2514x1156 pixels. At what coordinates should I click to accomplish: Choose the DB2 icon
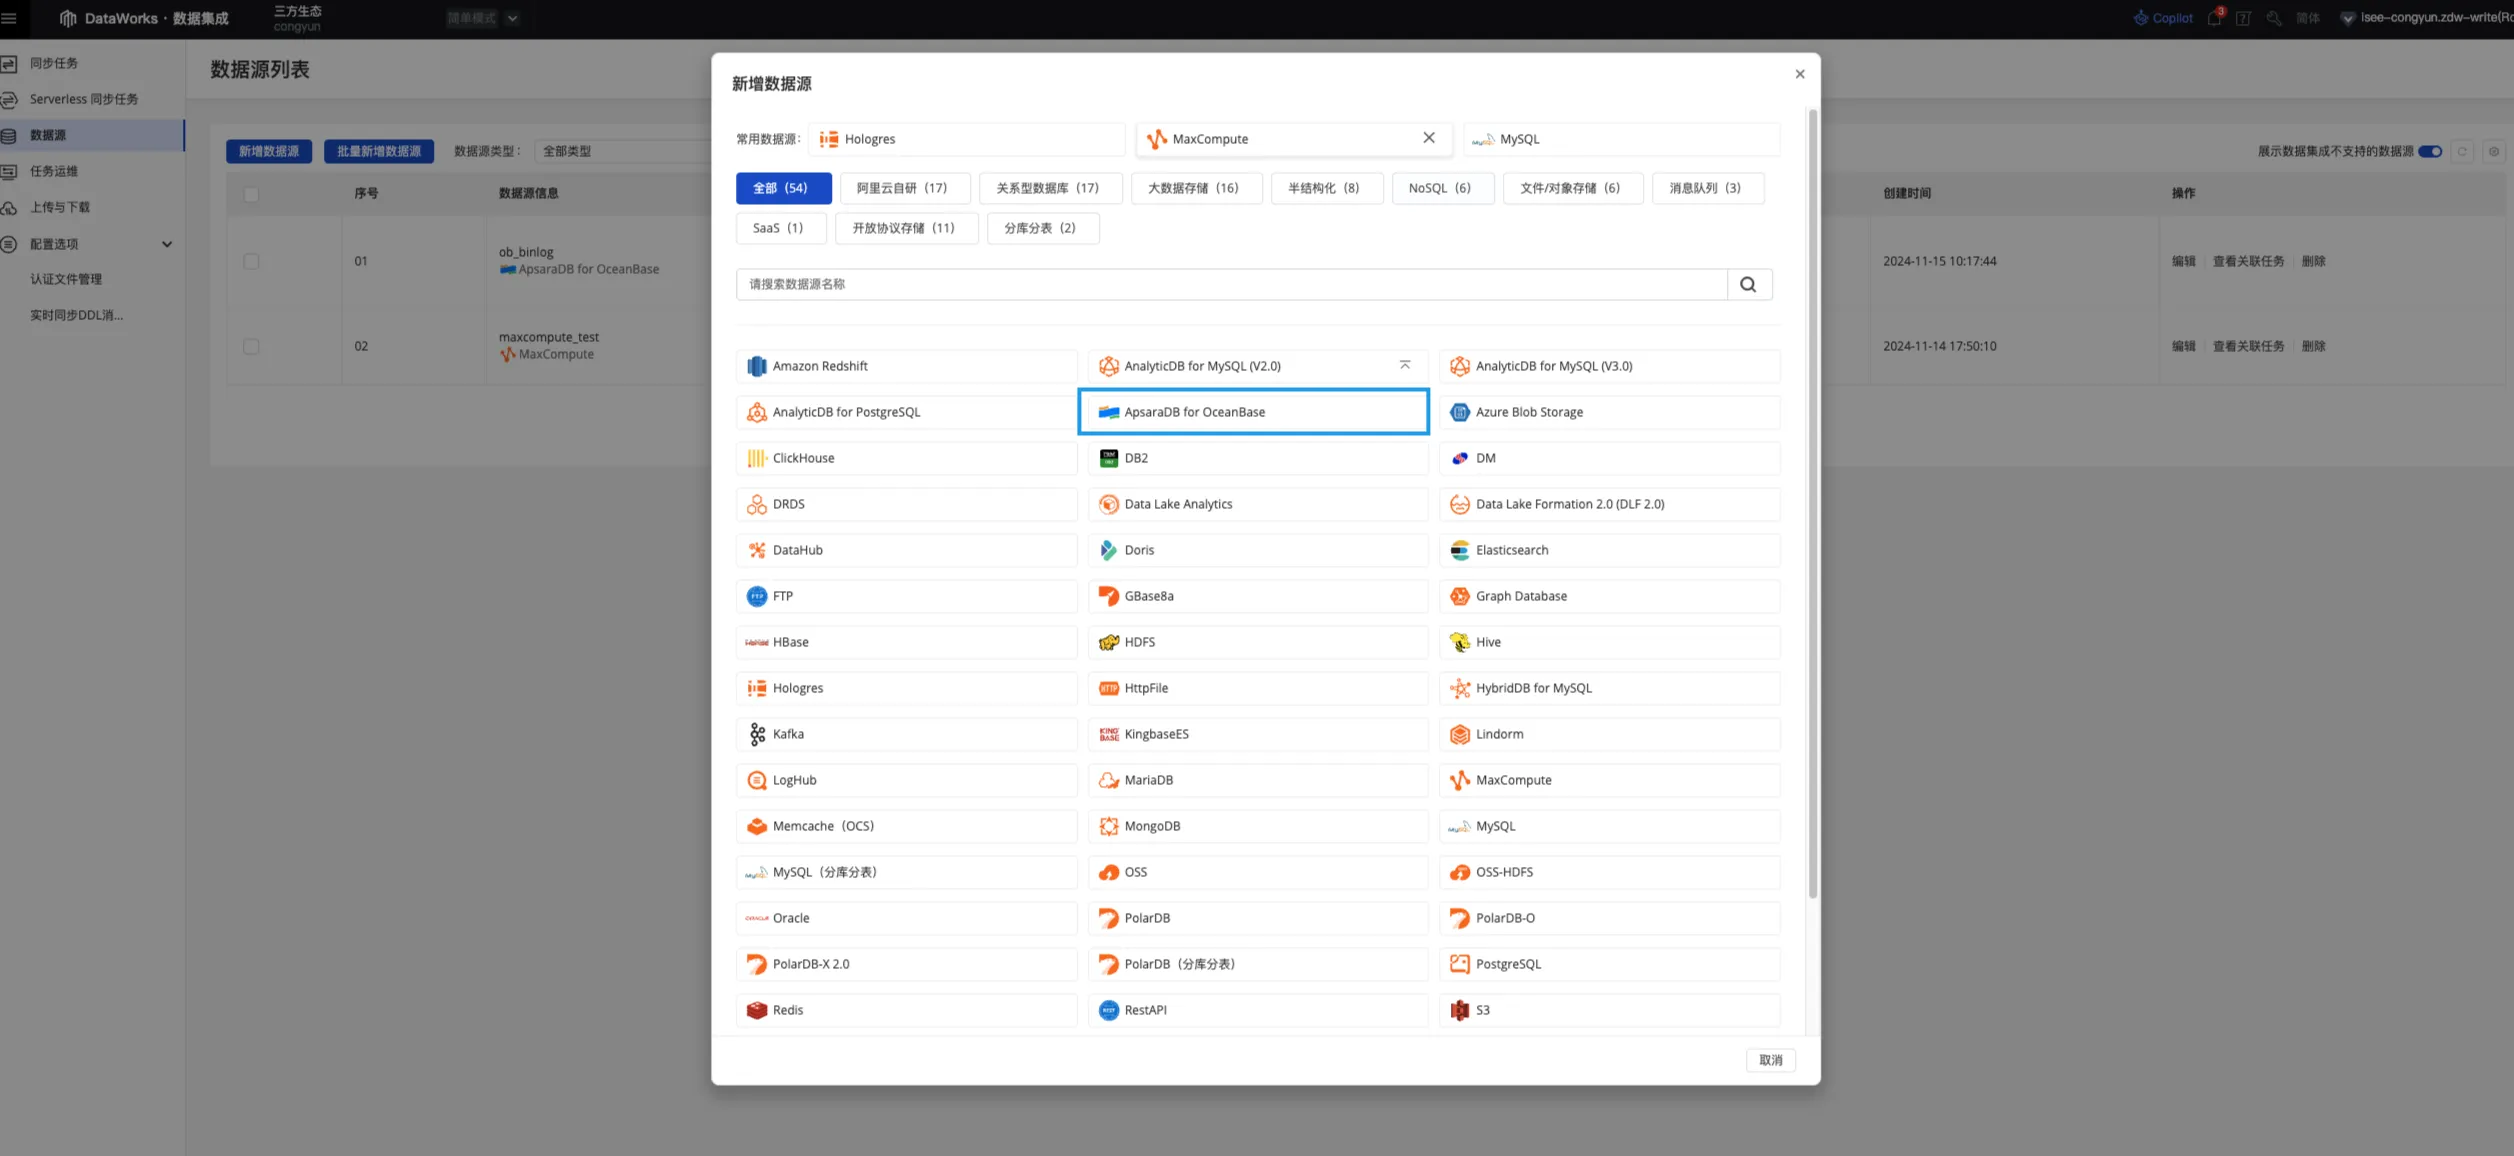pyautogui.click(x=1108, y=458)
